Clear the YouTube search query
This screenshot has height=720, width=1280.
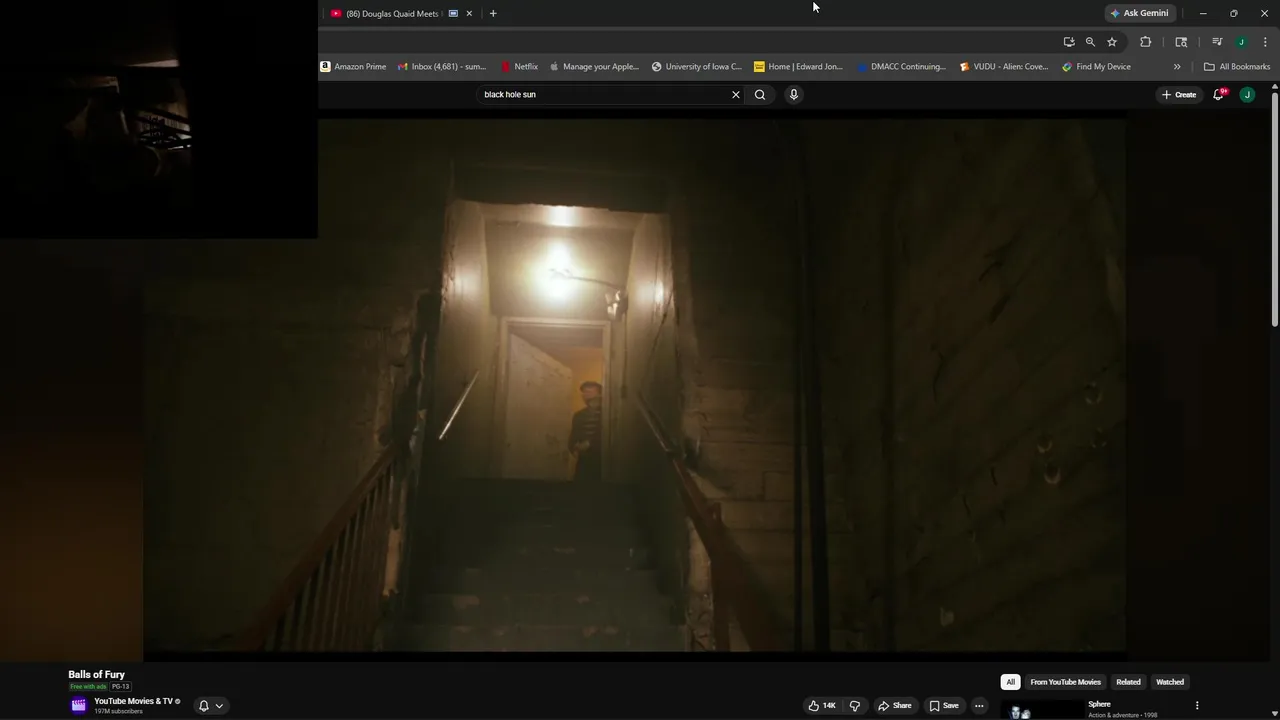[736, 95]
